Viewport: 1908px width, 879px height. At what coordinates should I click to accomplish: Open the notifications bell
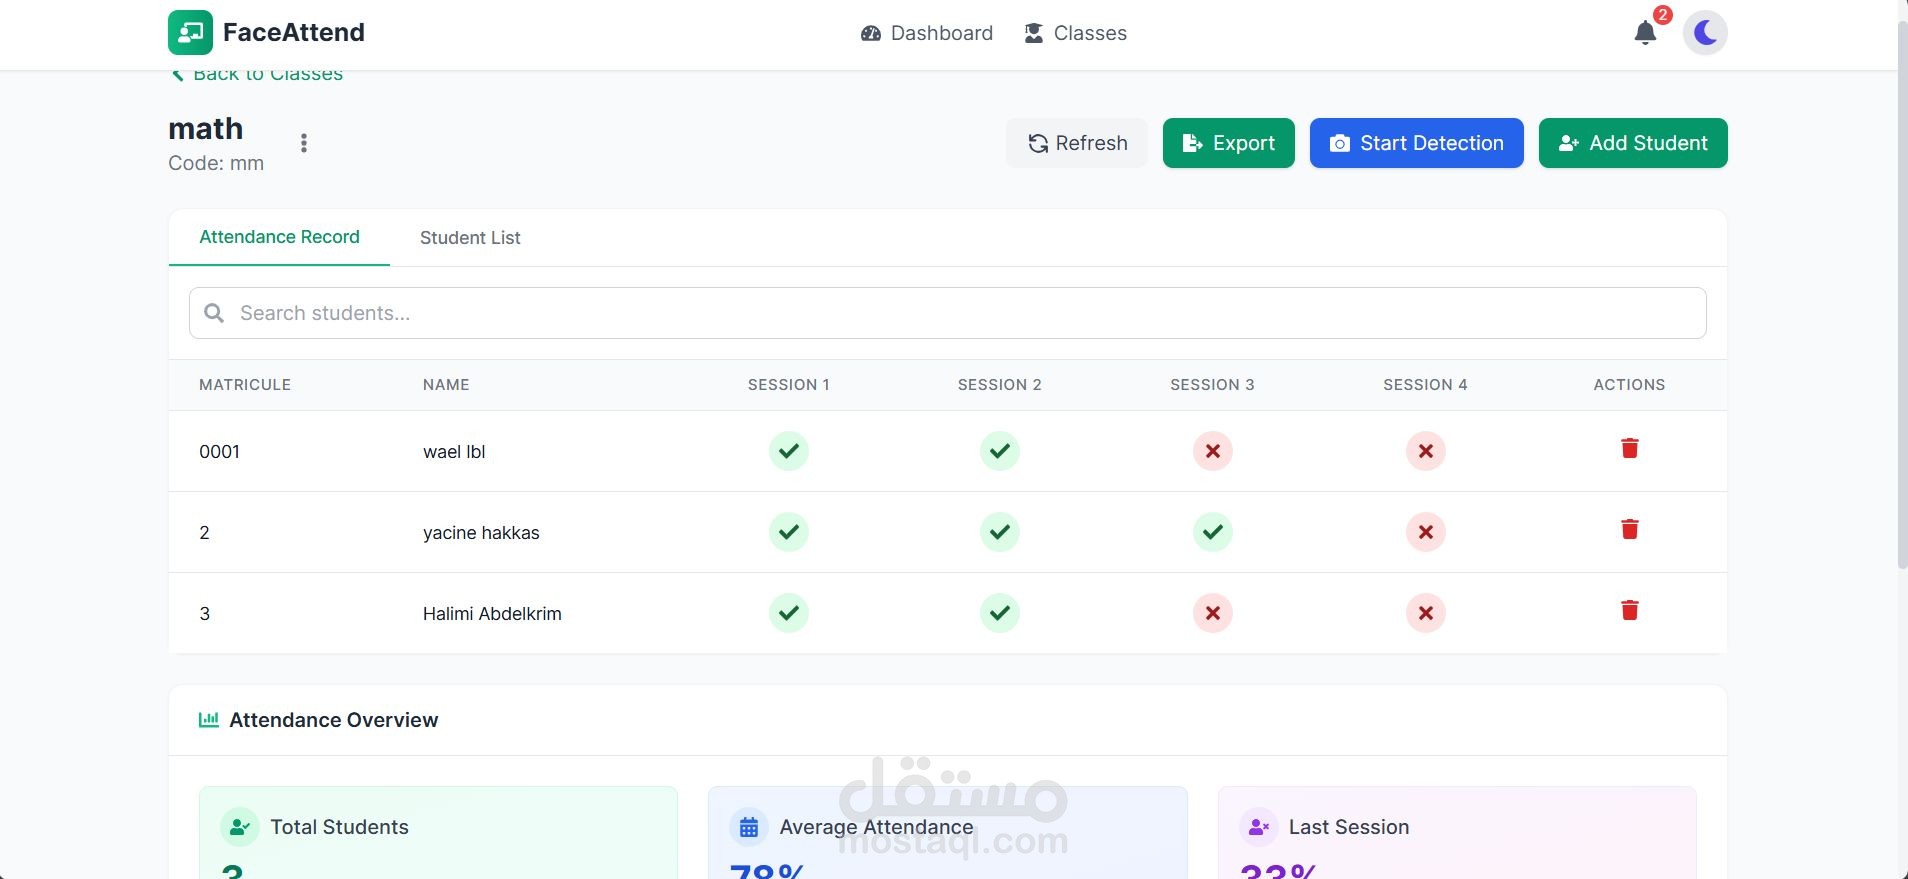point(1645,33)
